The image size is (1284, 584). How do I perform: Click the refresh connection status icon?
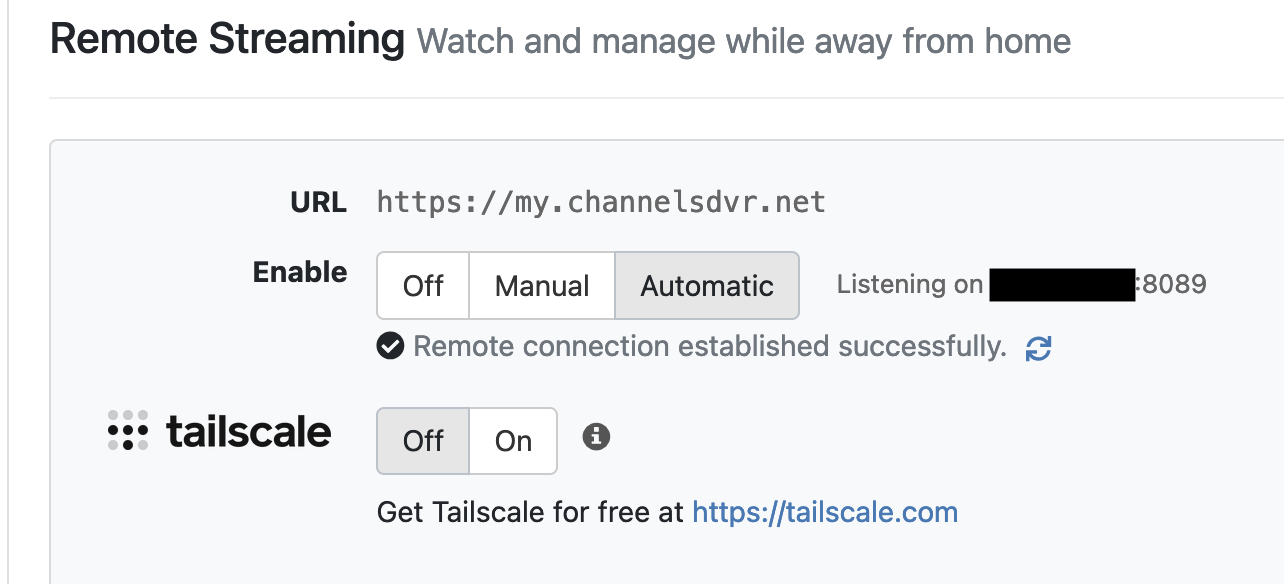pyautogui.click(x=1039, y=348)
